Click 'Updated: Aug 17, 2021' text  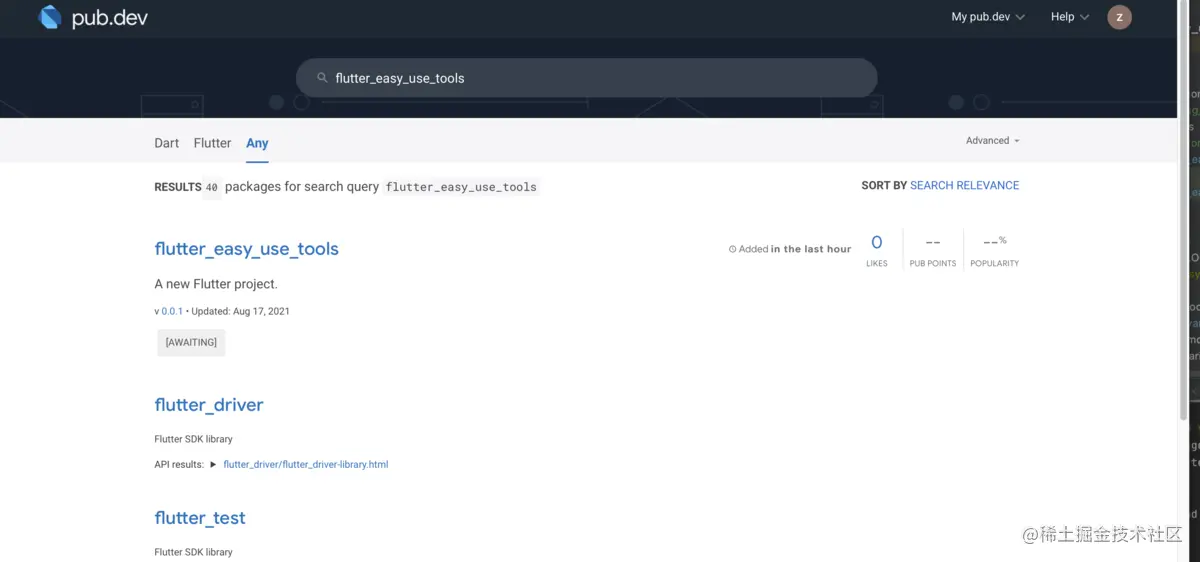(x=241, y=311)
